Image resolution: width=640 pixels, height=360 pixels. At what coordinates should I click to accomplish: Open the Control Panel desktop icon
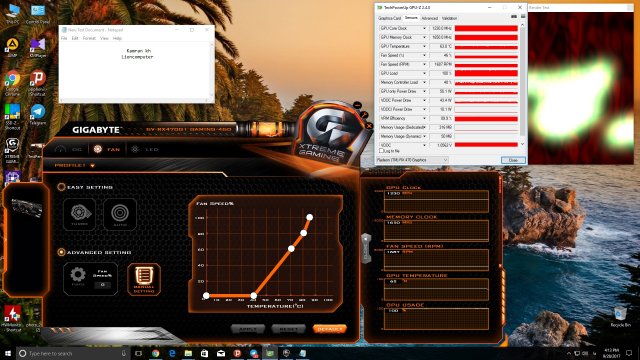(x=38, y=13)
